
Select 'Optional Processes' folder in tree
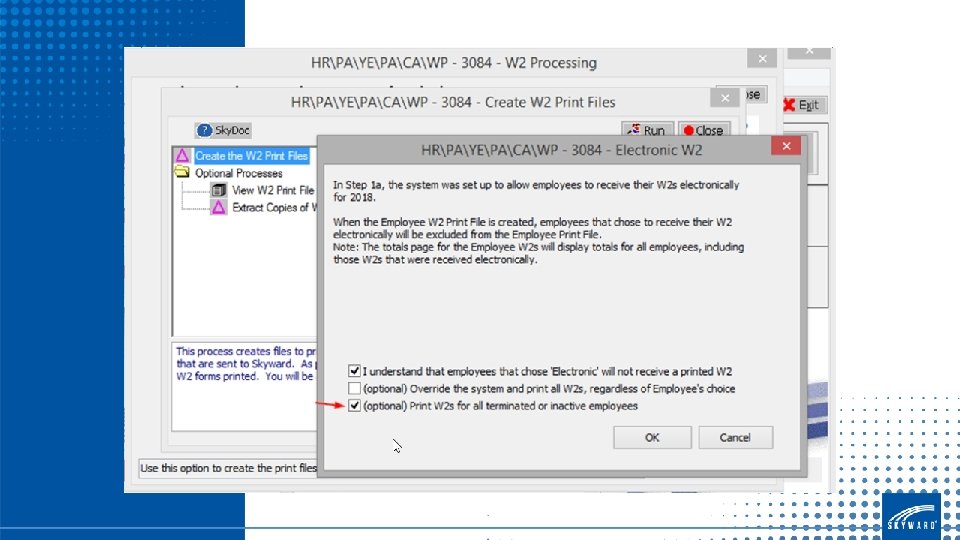(x=238, y=173)
